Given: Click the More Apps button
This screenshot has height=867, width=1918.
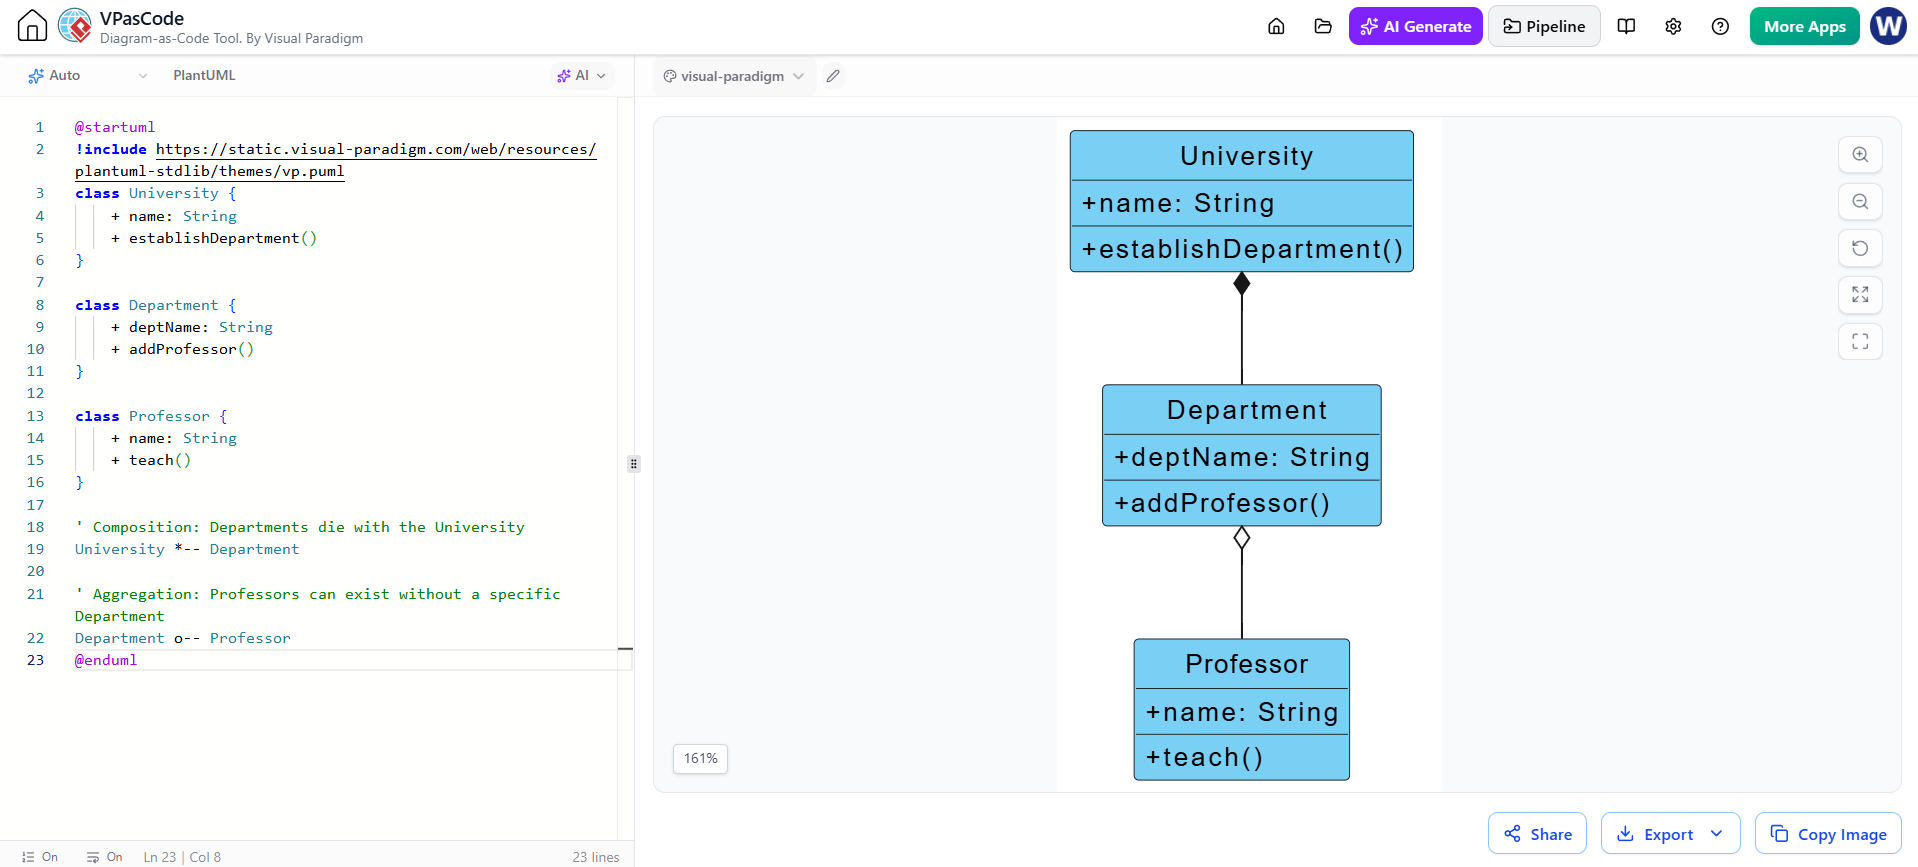Looking at the screenshot, I should 1804,26.
